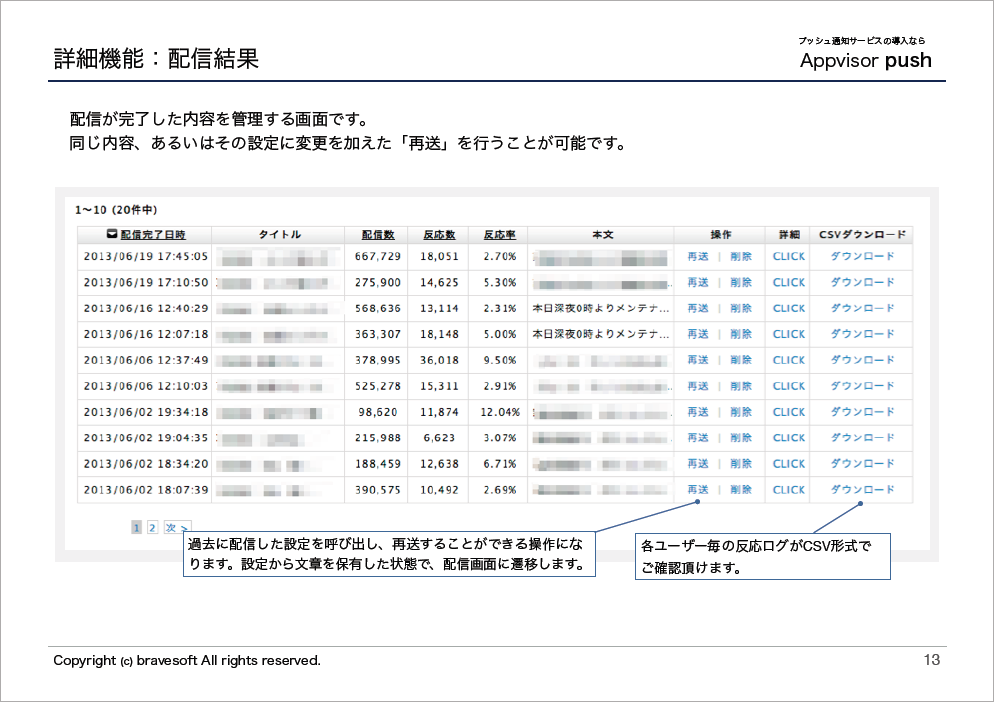Click 削除 for the 2013/06/19 17:45:05 row
Screen dimensions: 994x702
pyautogui.click(x=740, y=256)
